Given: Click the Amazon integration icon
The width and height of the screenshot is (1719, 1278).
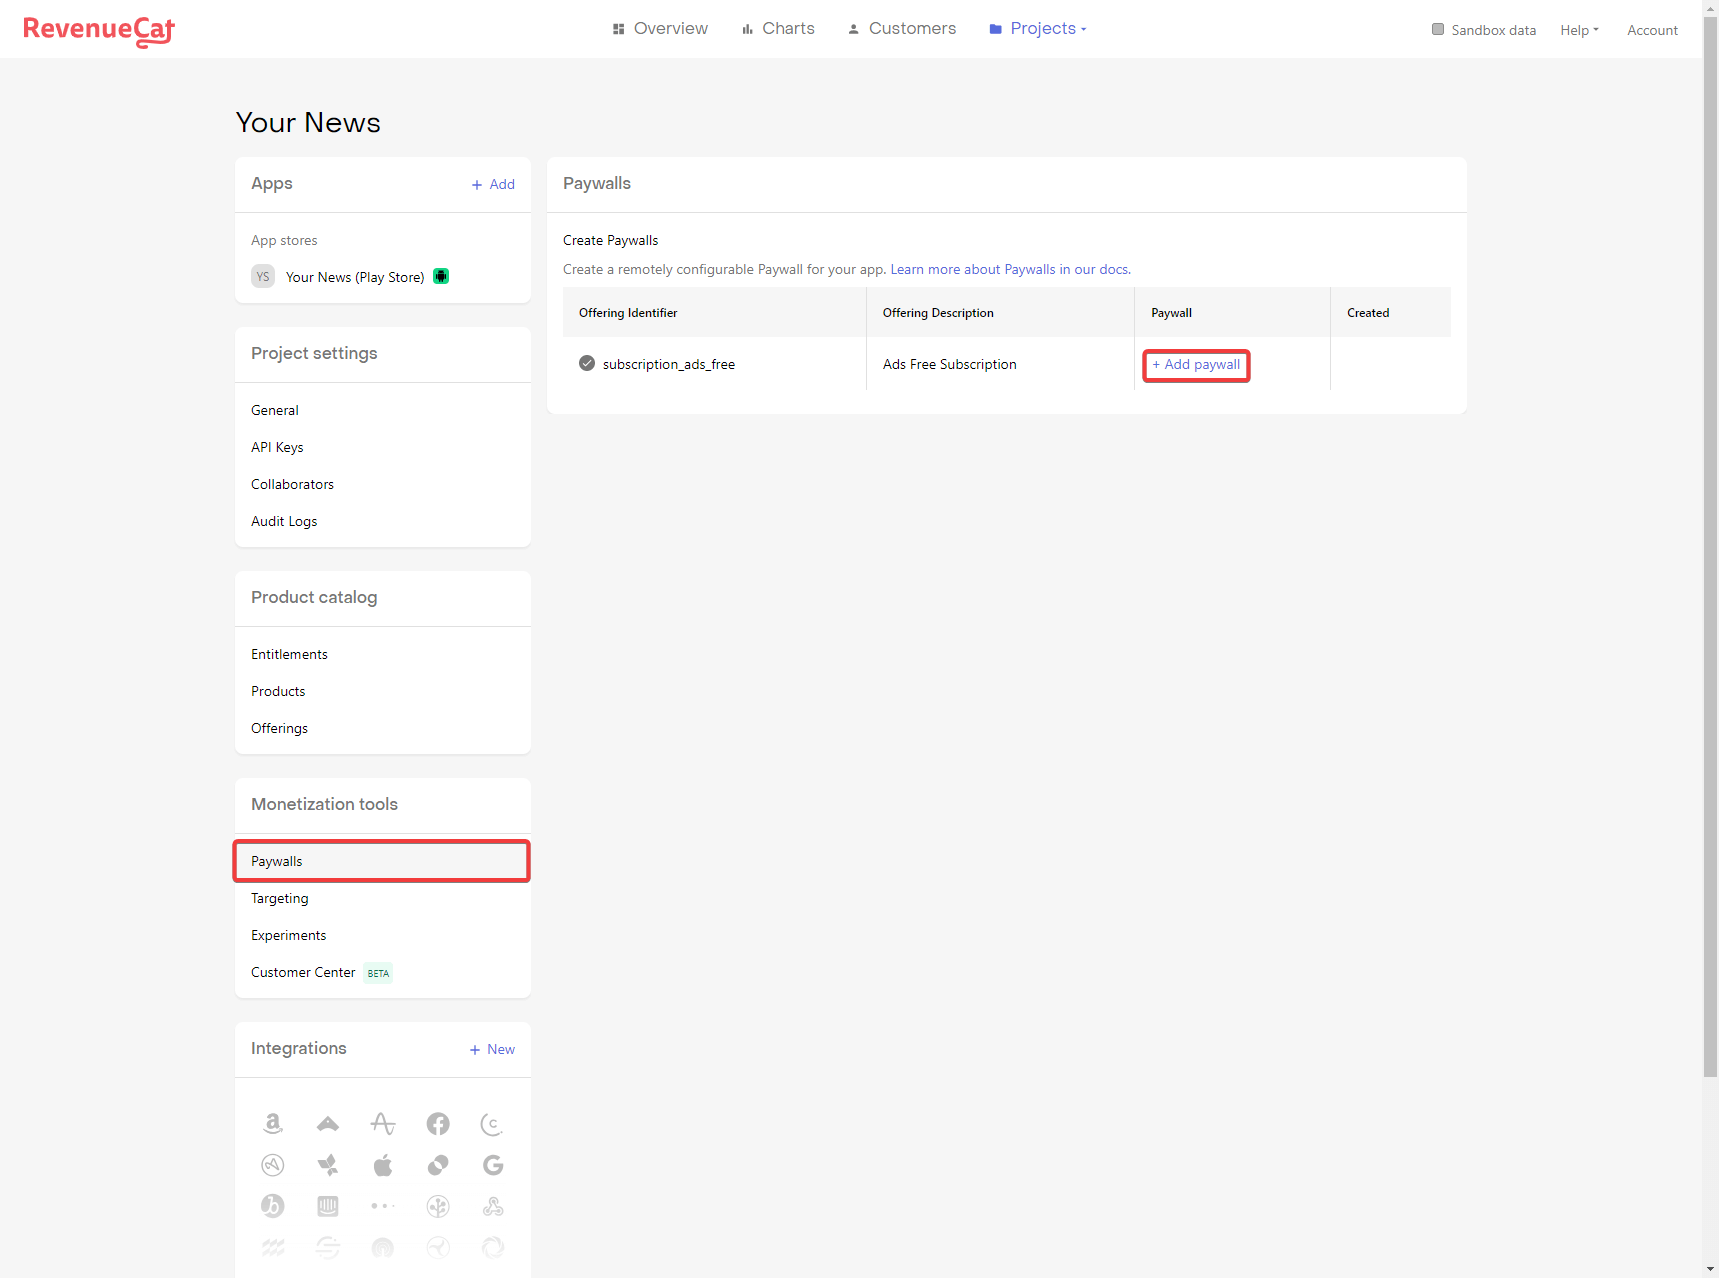Looking at the screenshot, I should [272, 1123].
